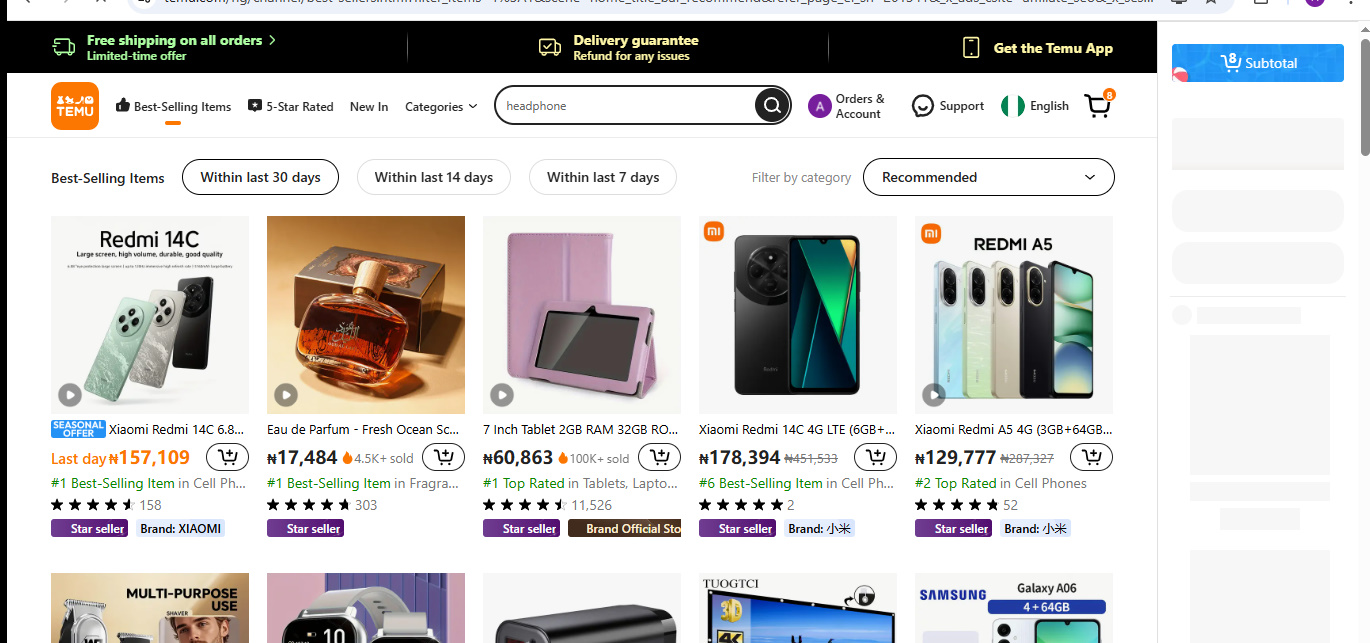Image resolution: width=1370 pixels, height=643 pixels.
Task: Click the ₦129,777 price
Action: click(955, 458)
